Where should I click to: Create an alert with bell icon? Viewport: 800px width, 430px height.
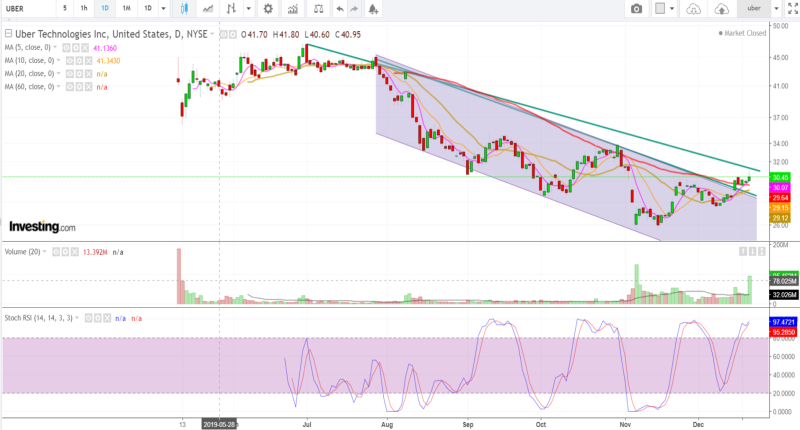(373, 9)
